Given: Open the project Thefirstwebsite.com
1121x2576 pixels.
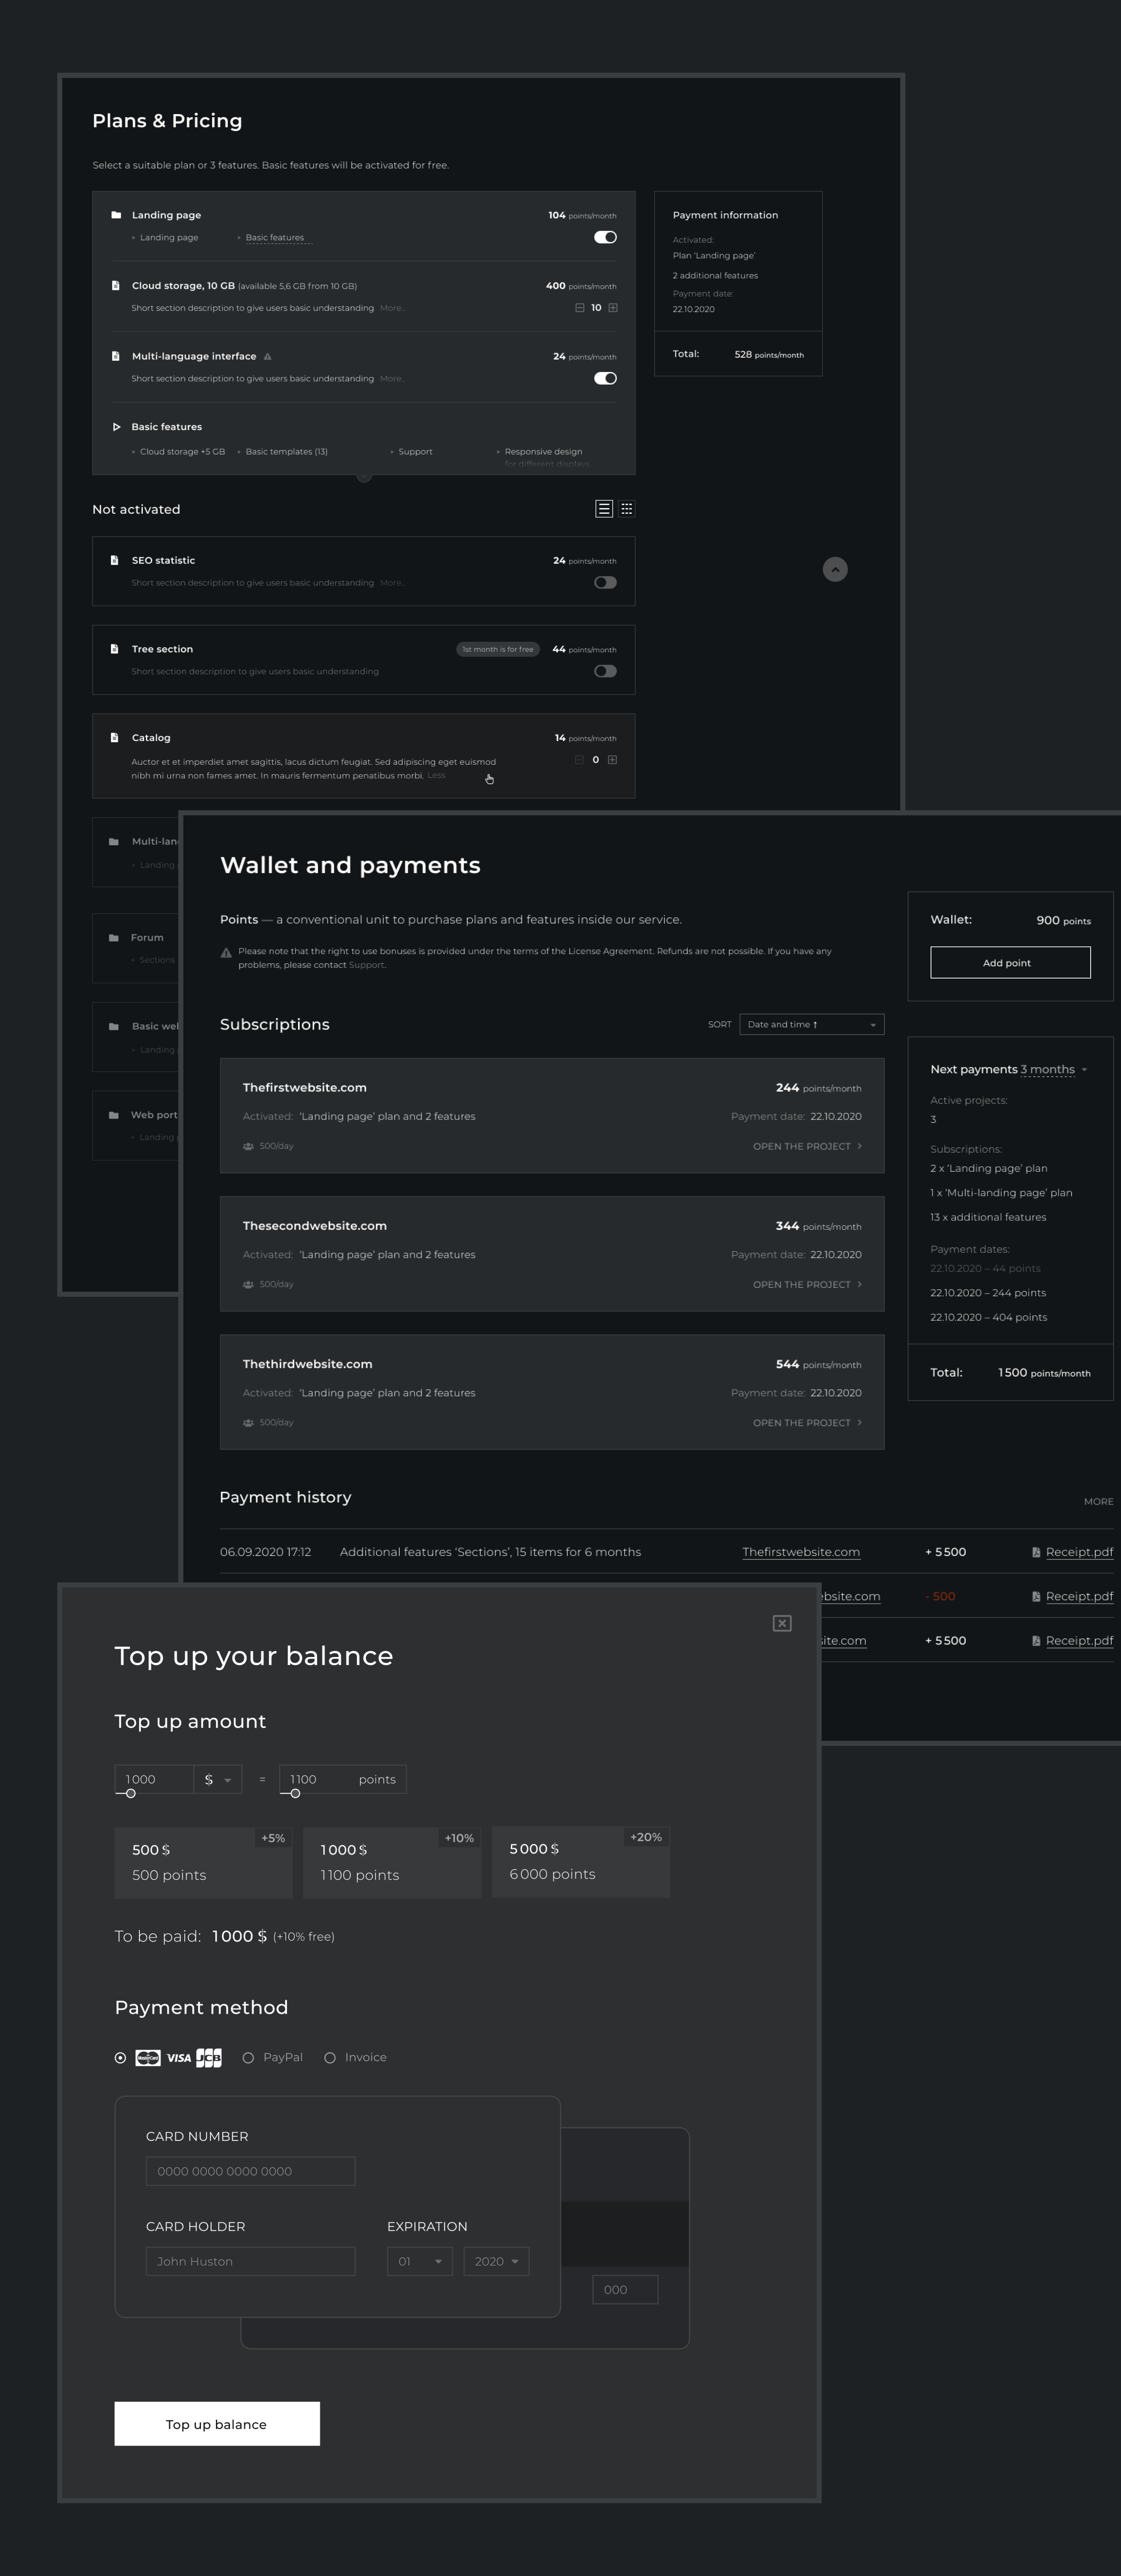Looking at the screenshot, I should click(807, 1146).
